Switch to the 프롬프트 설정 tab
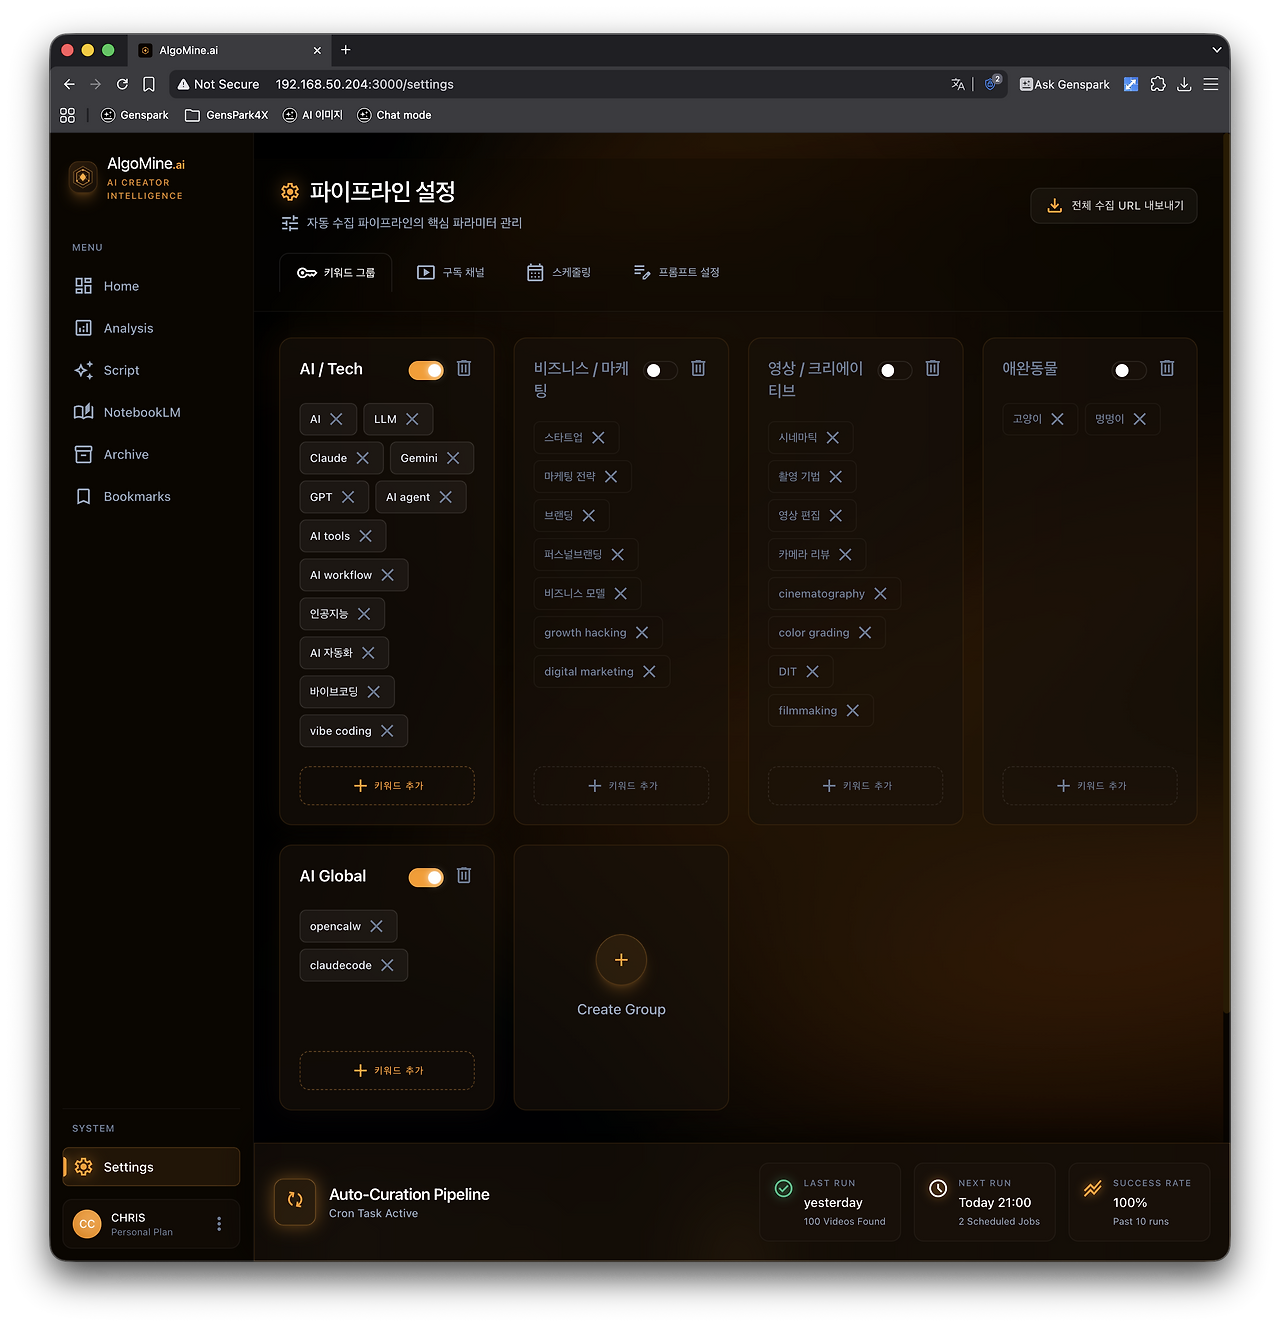Viewport: 1280px width, 1327px height. pos(677,272)
